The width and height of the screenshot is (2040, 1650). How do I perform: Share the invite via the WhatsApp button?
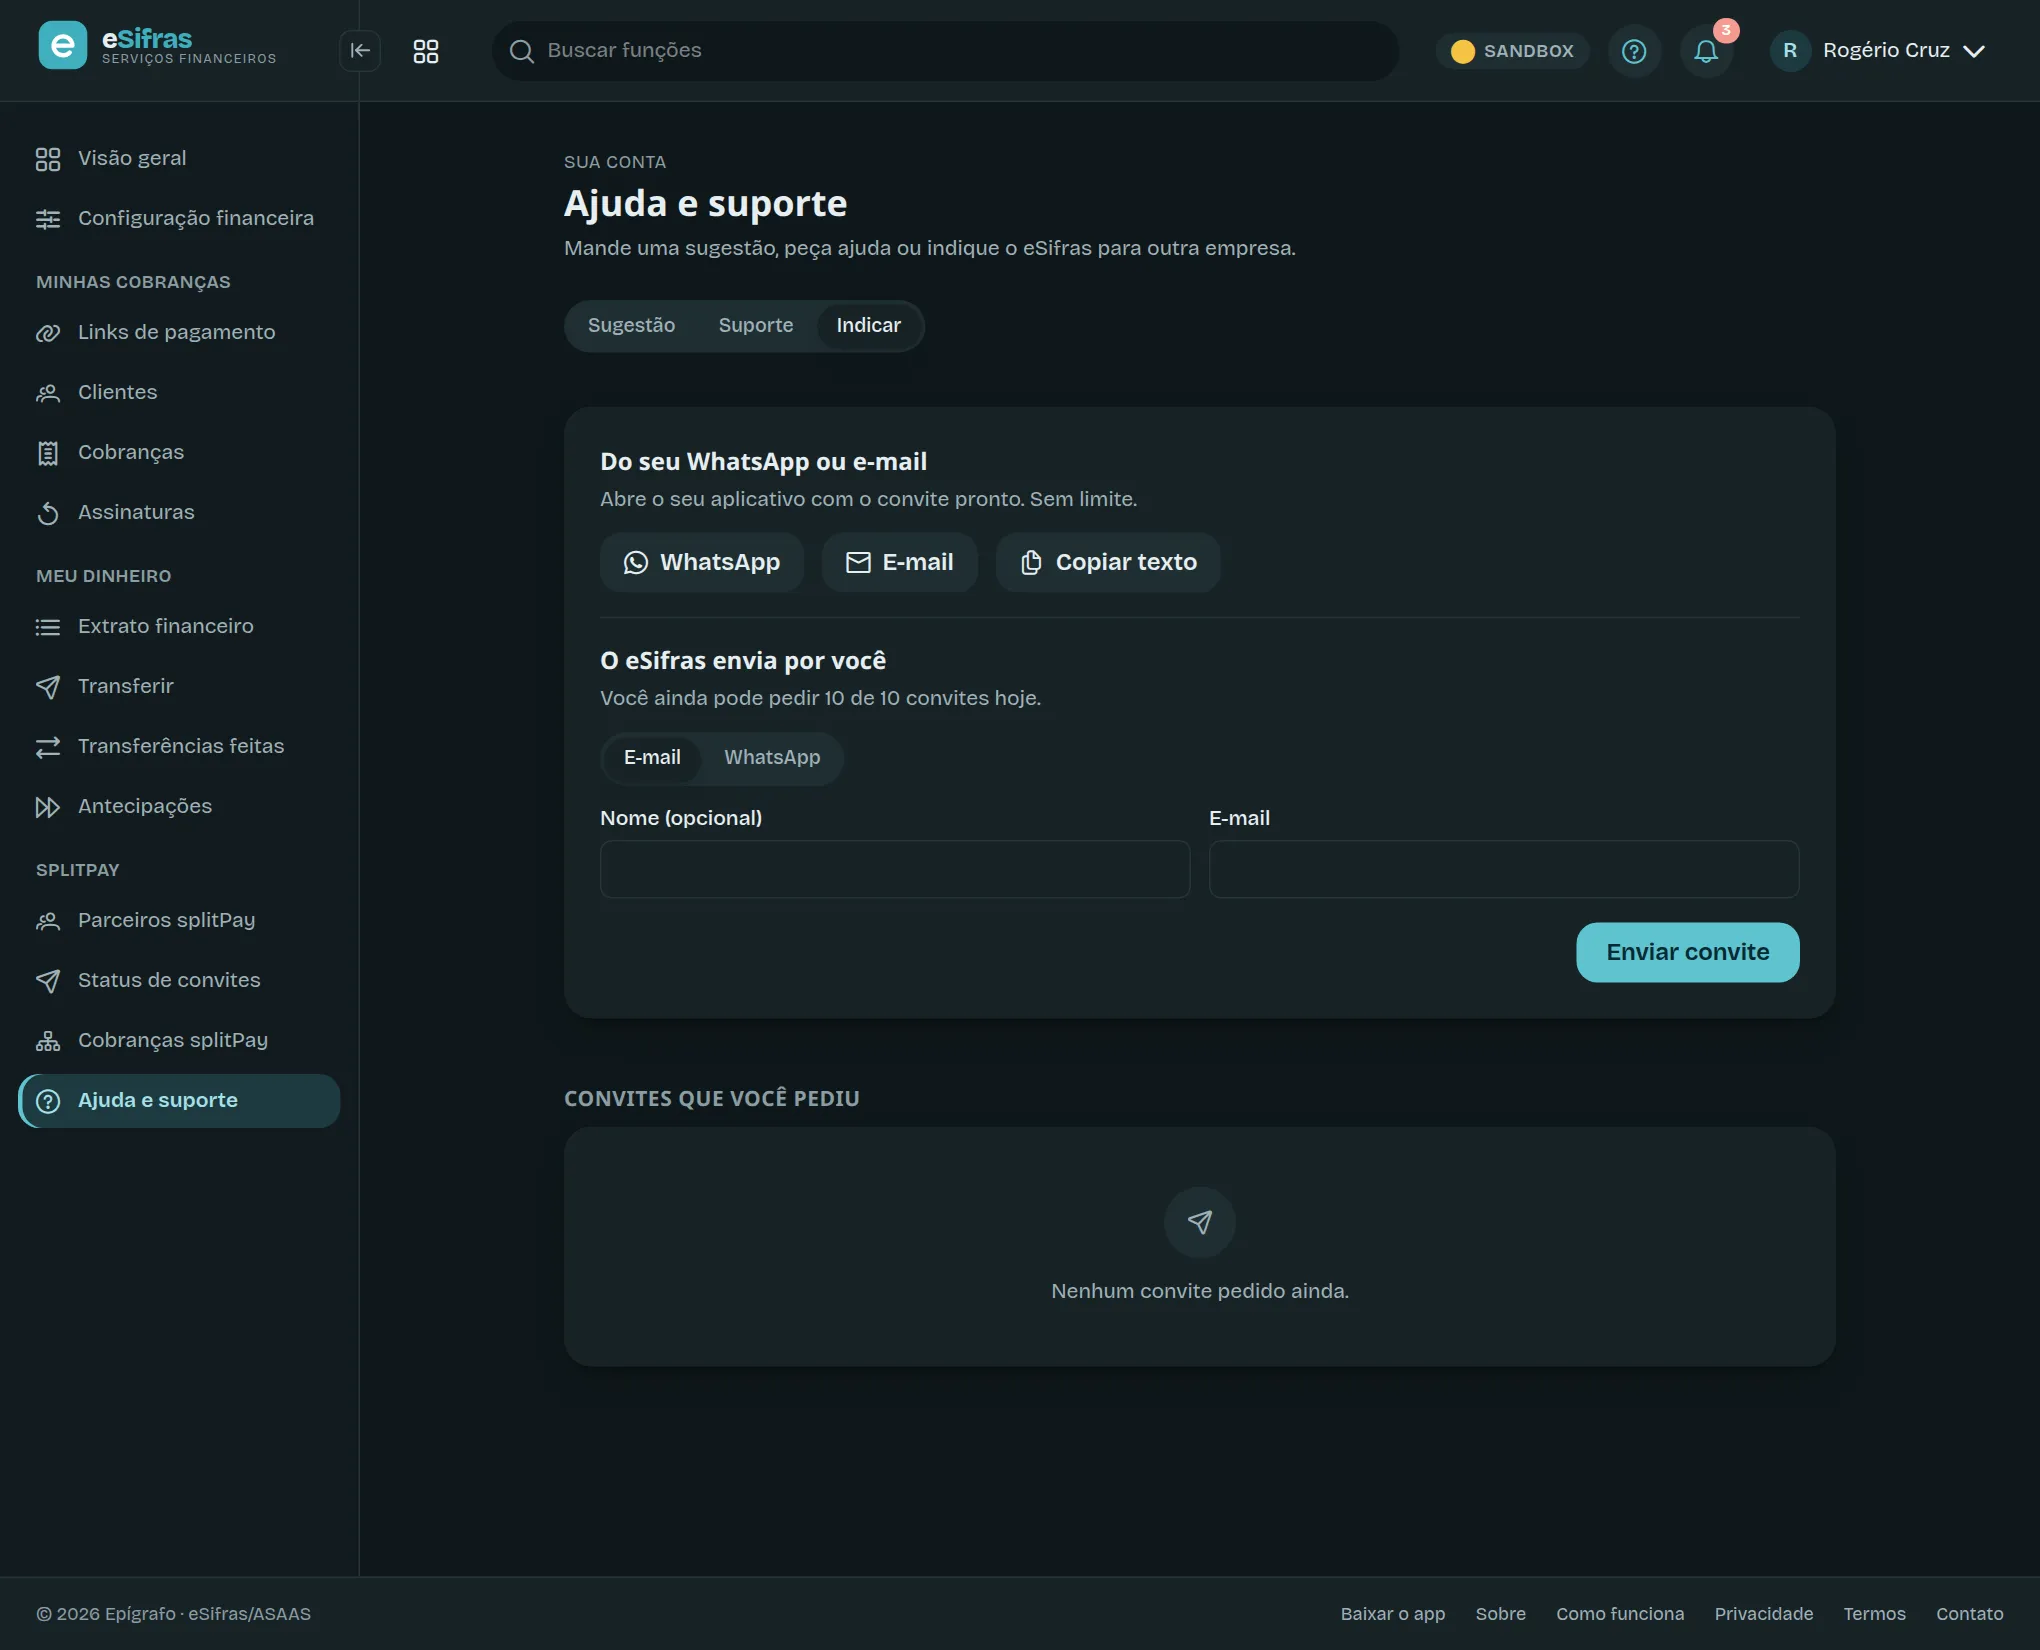tap(702, 563)
